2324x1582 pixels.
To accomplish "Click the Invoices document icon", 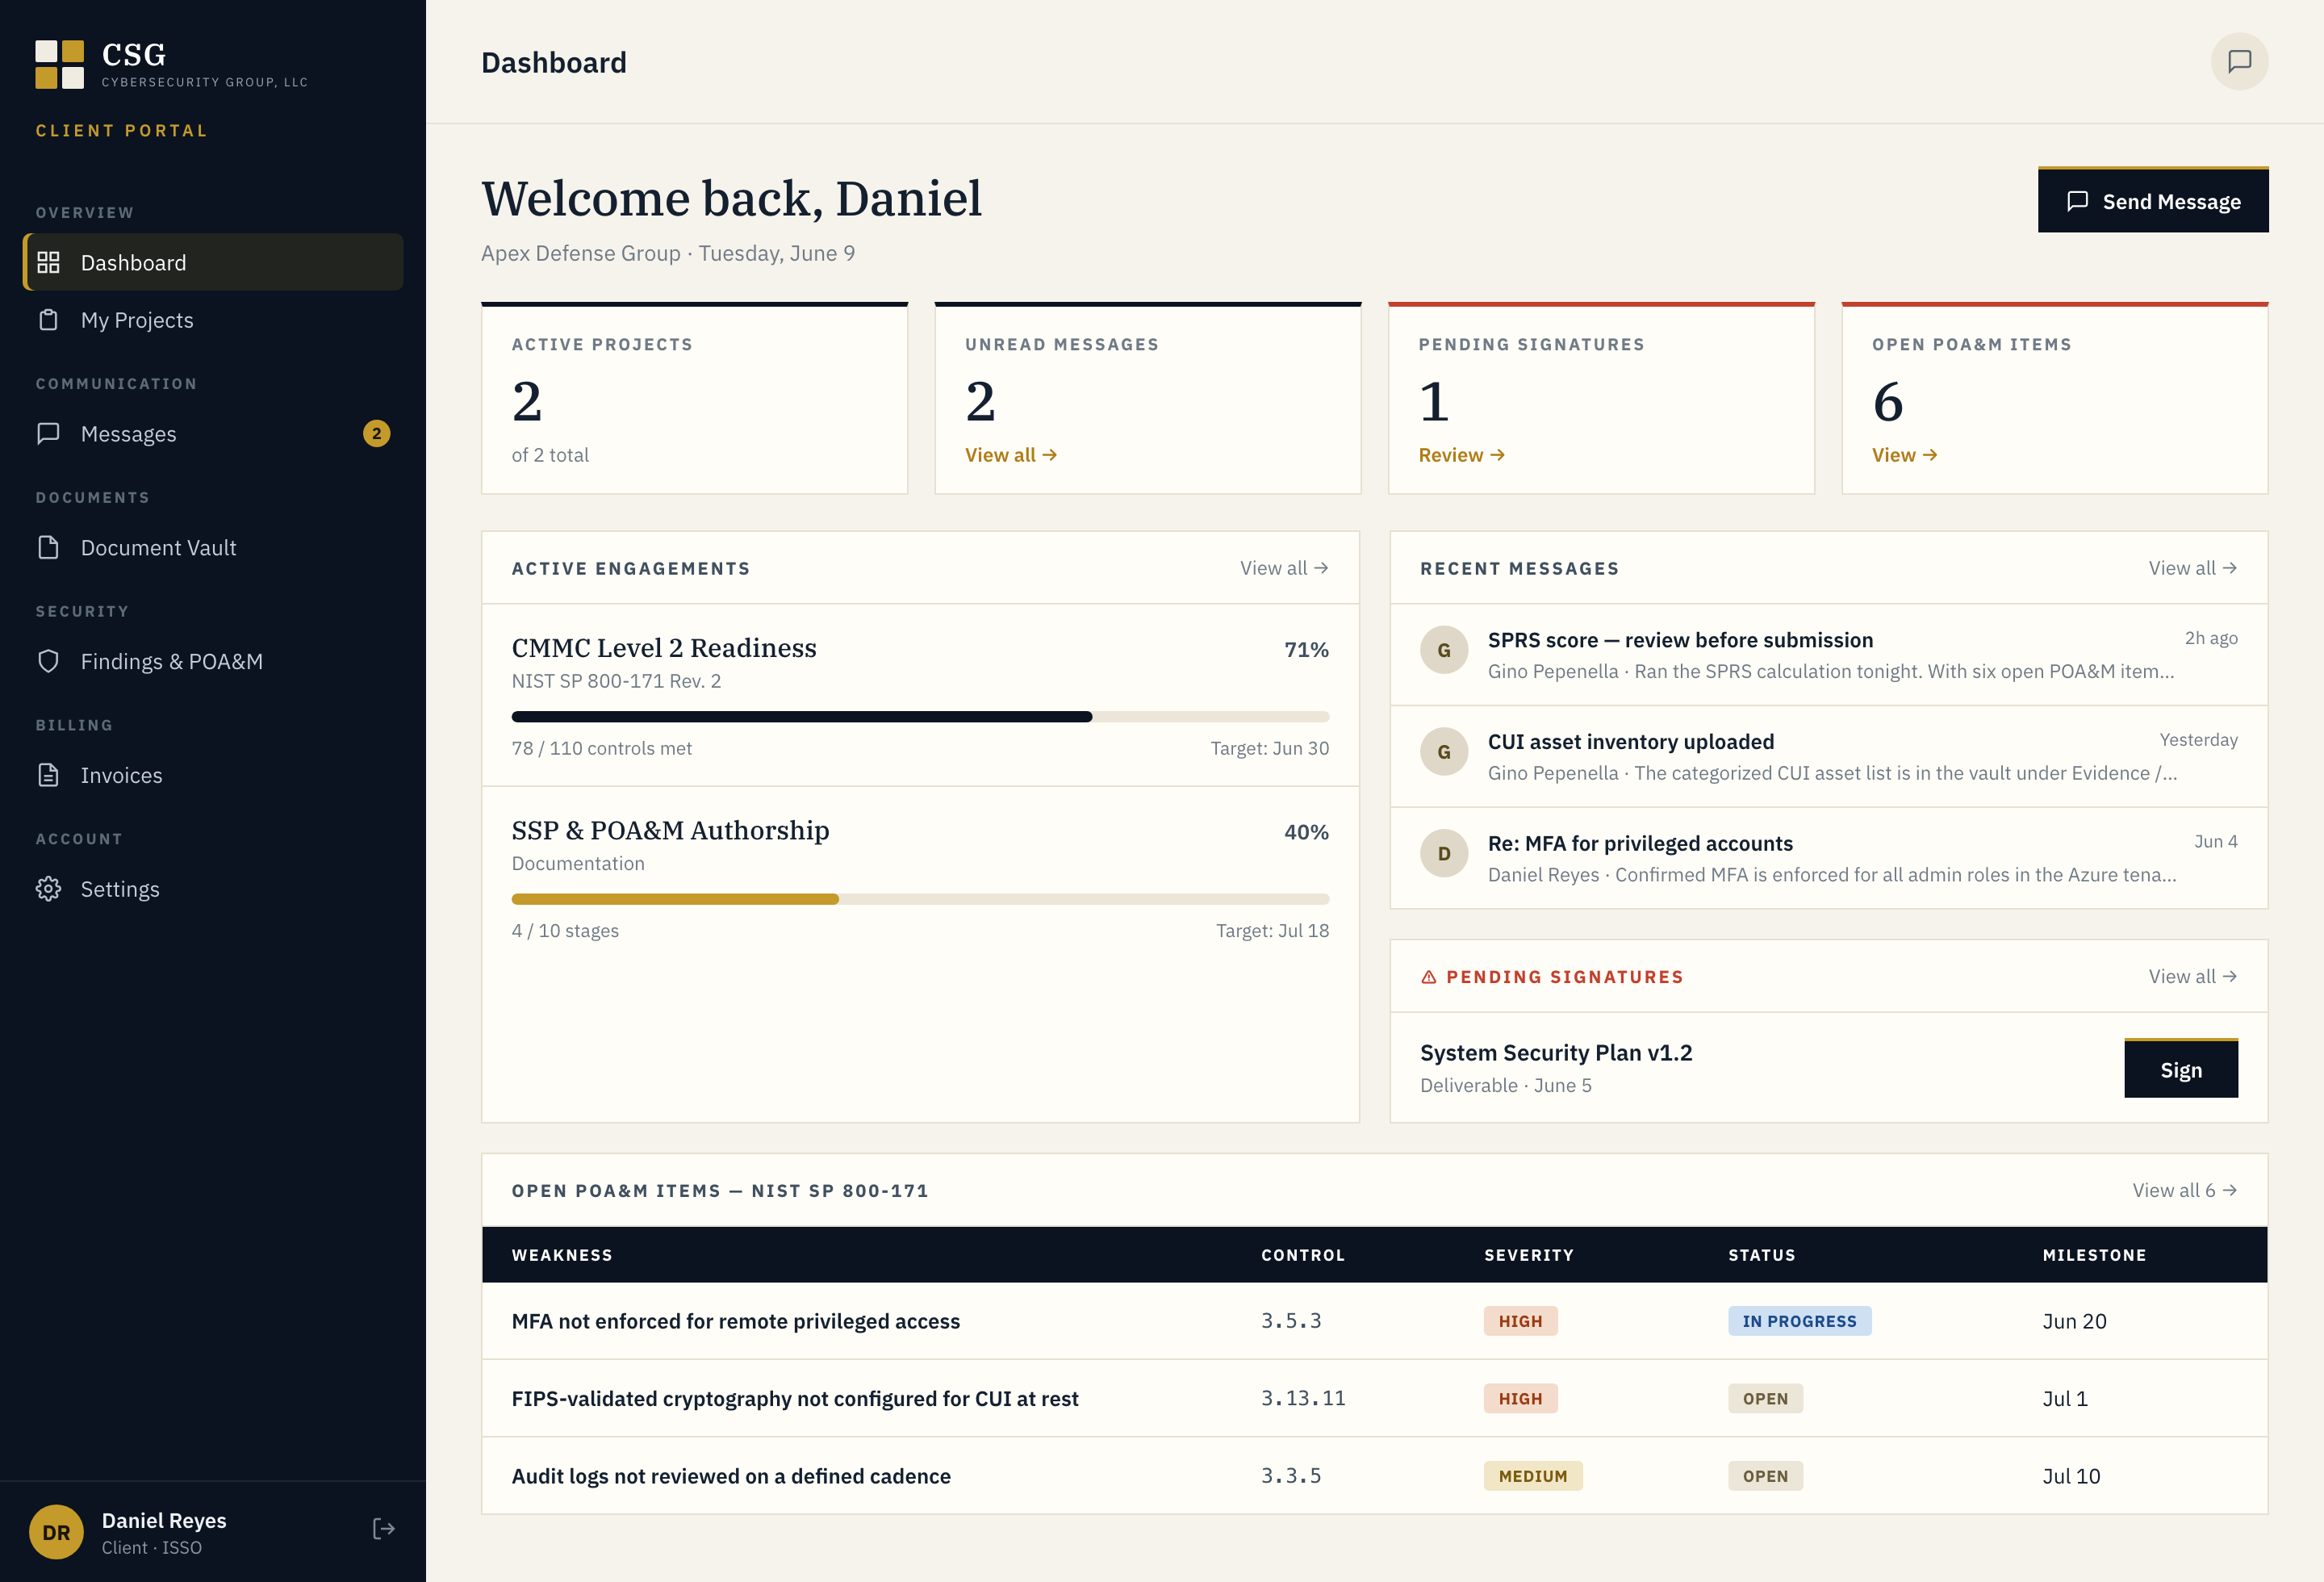I will tap(48, 775).
